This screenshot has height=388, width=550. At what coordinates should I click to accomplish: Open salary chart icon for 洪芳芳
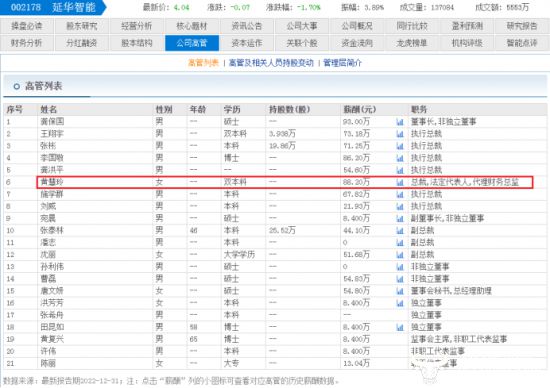click(400, 303)
